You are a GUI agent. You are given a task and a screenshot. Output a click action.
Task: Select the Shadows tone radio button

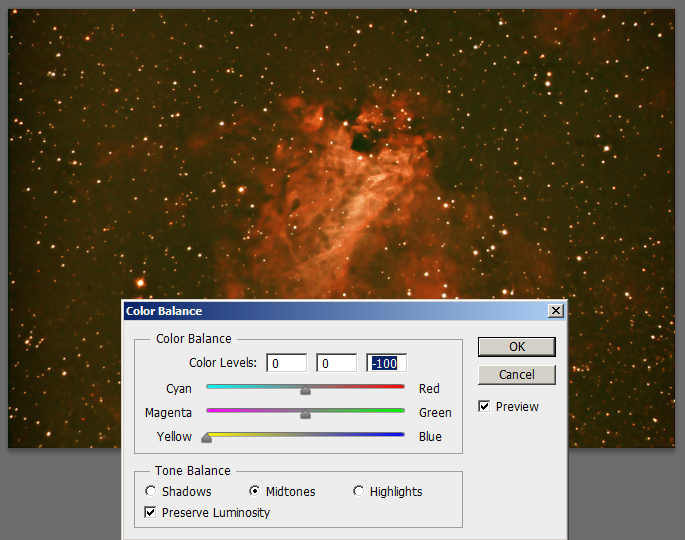[x=151, y=491]
